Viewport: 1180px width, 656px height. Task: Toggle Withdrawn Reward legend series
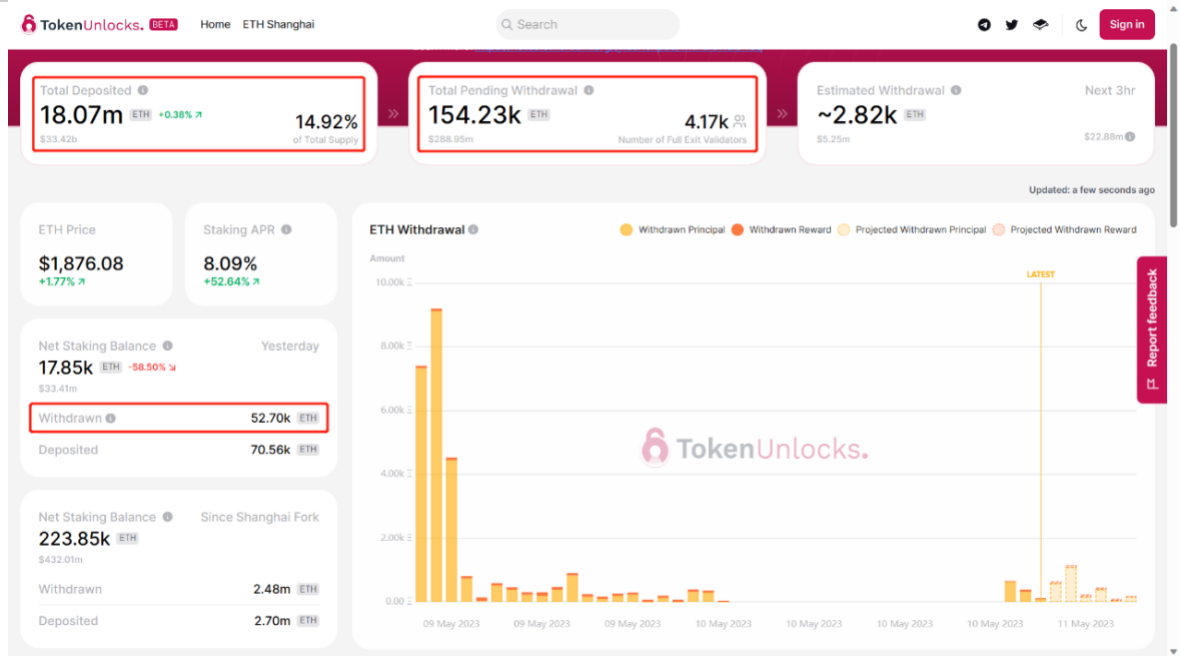pos(781,230)
